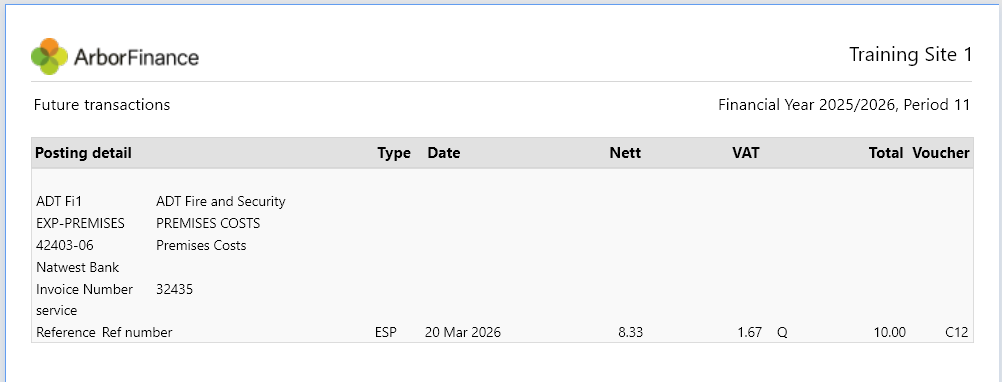The image size is (1002, 382).
Task: Click the VAT amount '1.67'
Action: tap(750, 332)
